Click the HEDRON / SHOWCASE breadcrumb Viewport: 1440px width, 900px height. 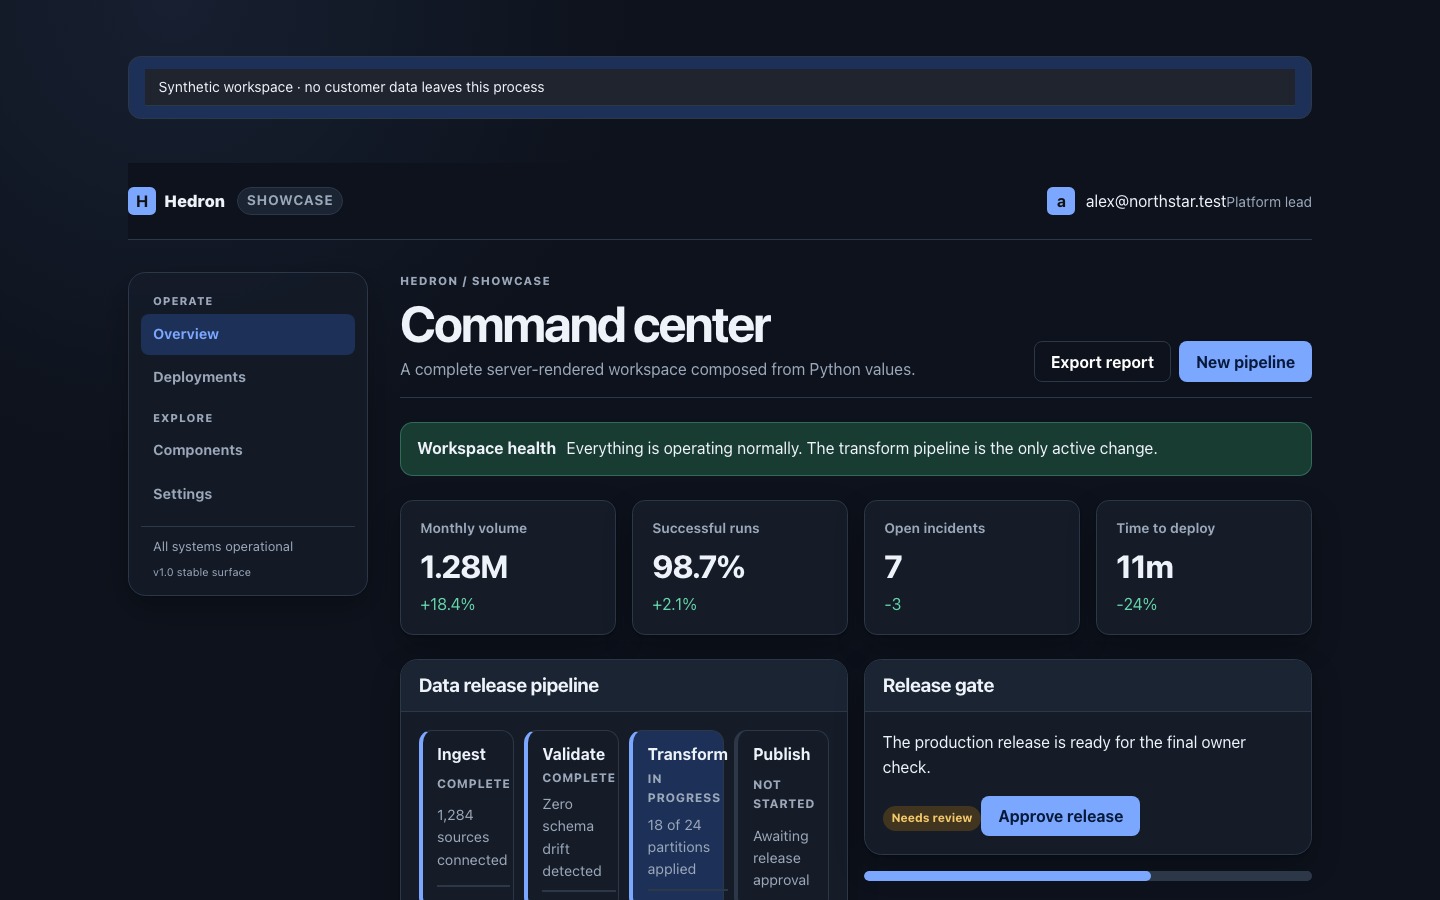tap(475, 281)
